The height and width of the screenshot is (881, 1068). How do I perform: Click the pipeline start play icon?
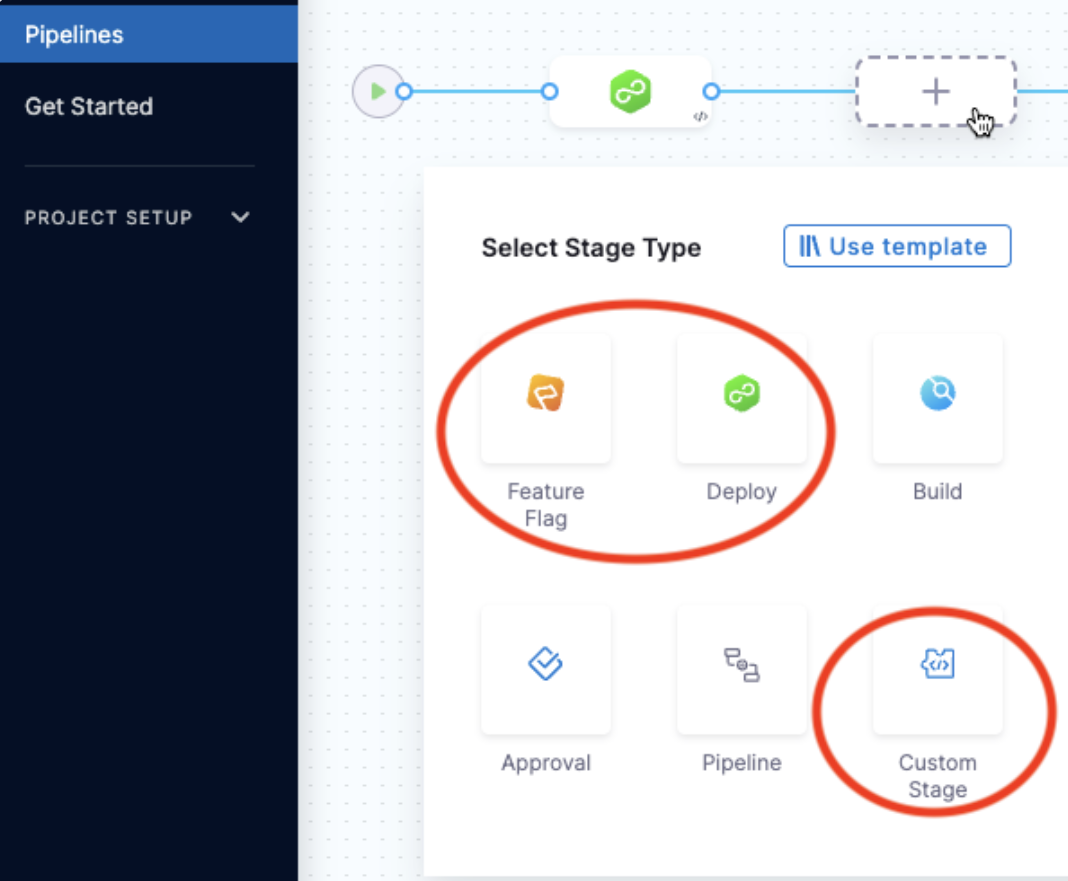coord(379,91)
